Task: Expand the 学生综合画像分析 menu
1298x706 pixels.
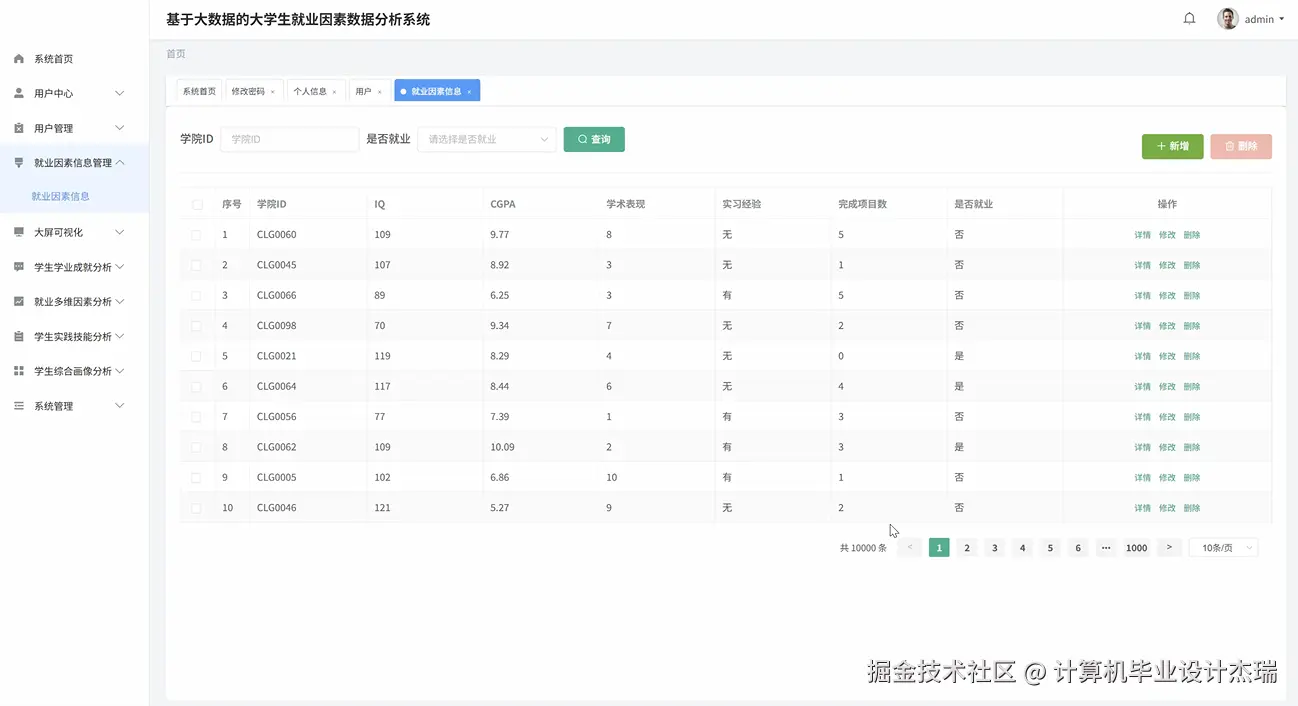Action: [120, 371]
